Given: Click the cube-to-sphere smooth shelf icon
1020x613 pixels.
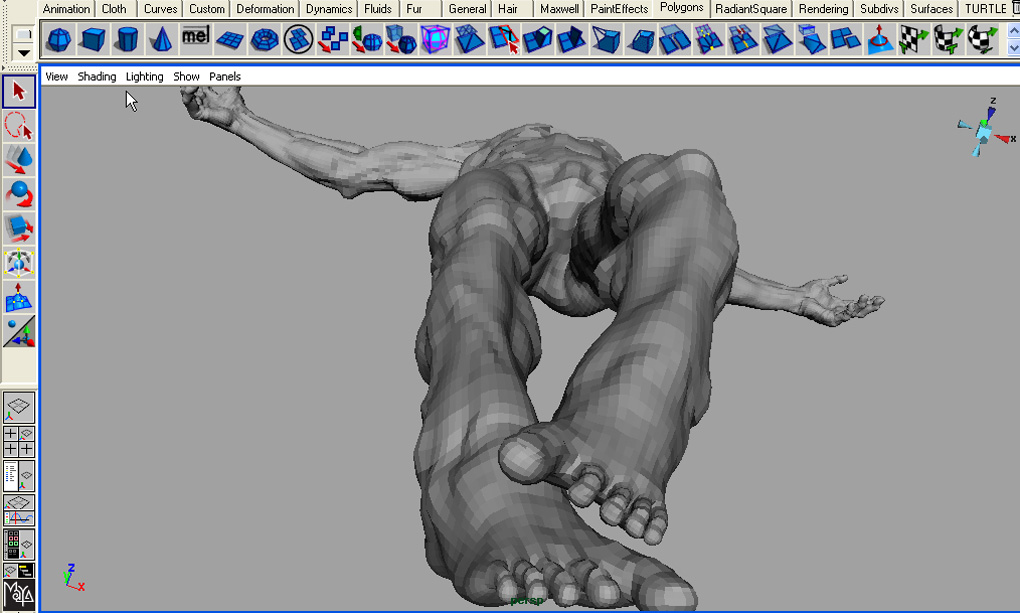Looking at the screenshot, I should [x=401, y=39].
